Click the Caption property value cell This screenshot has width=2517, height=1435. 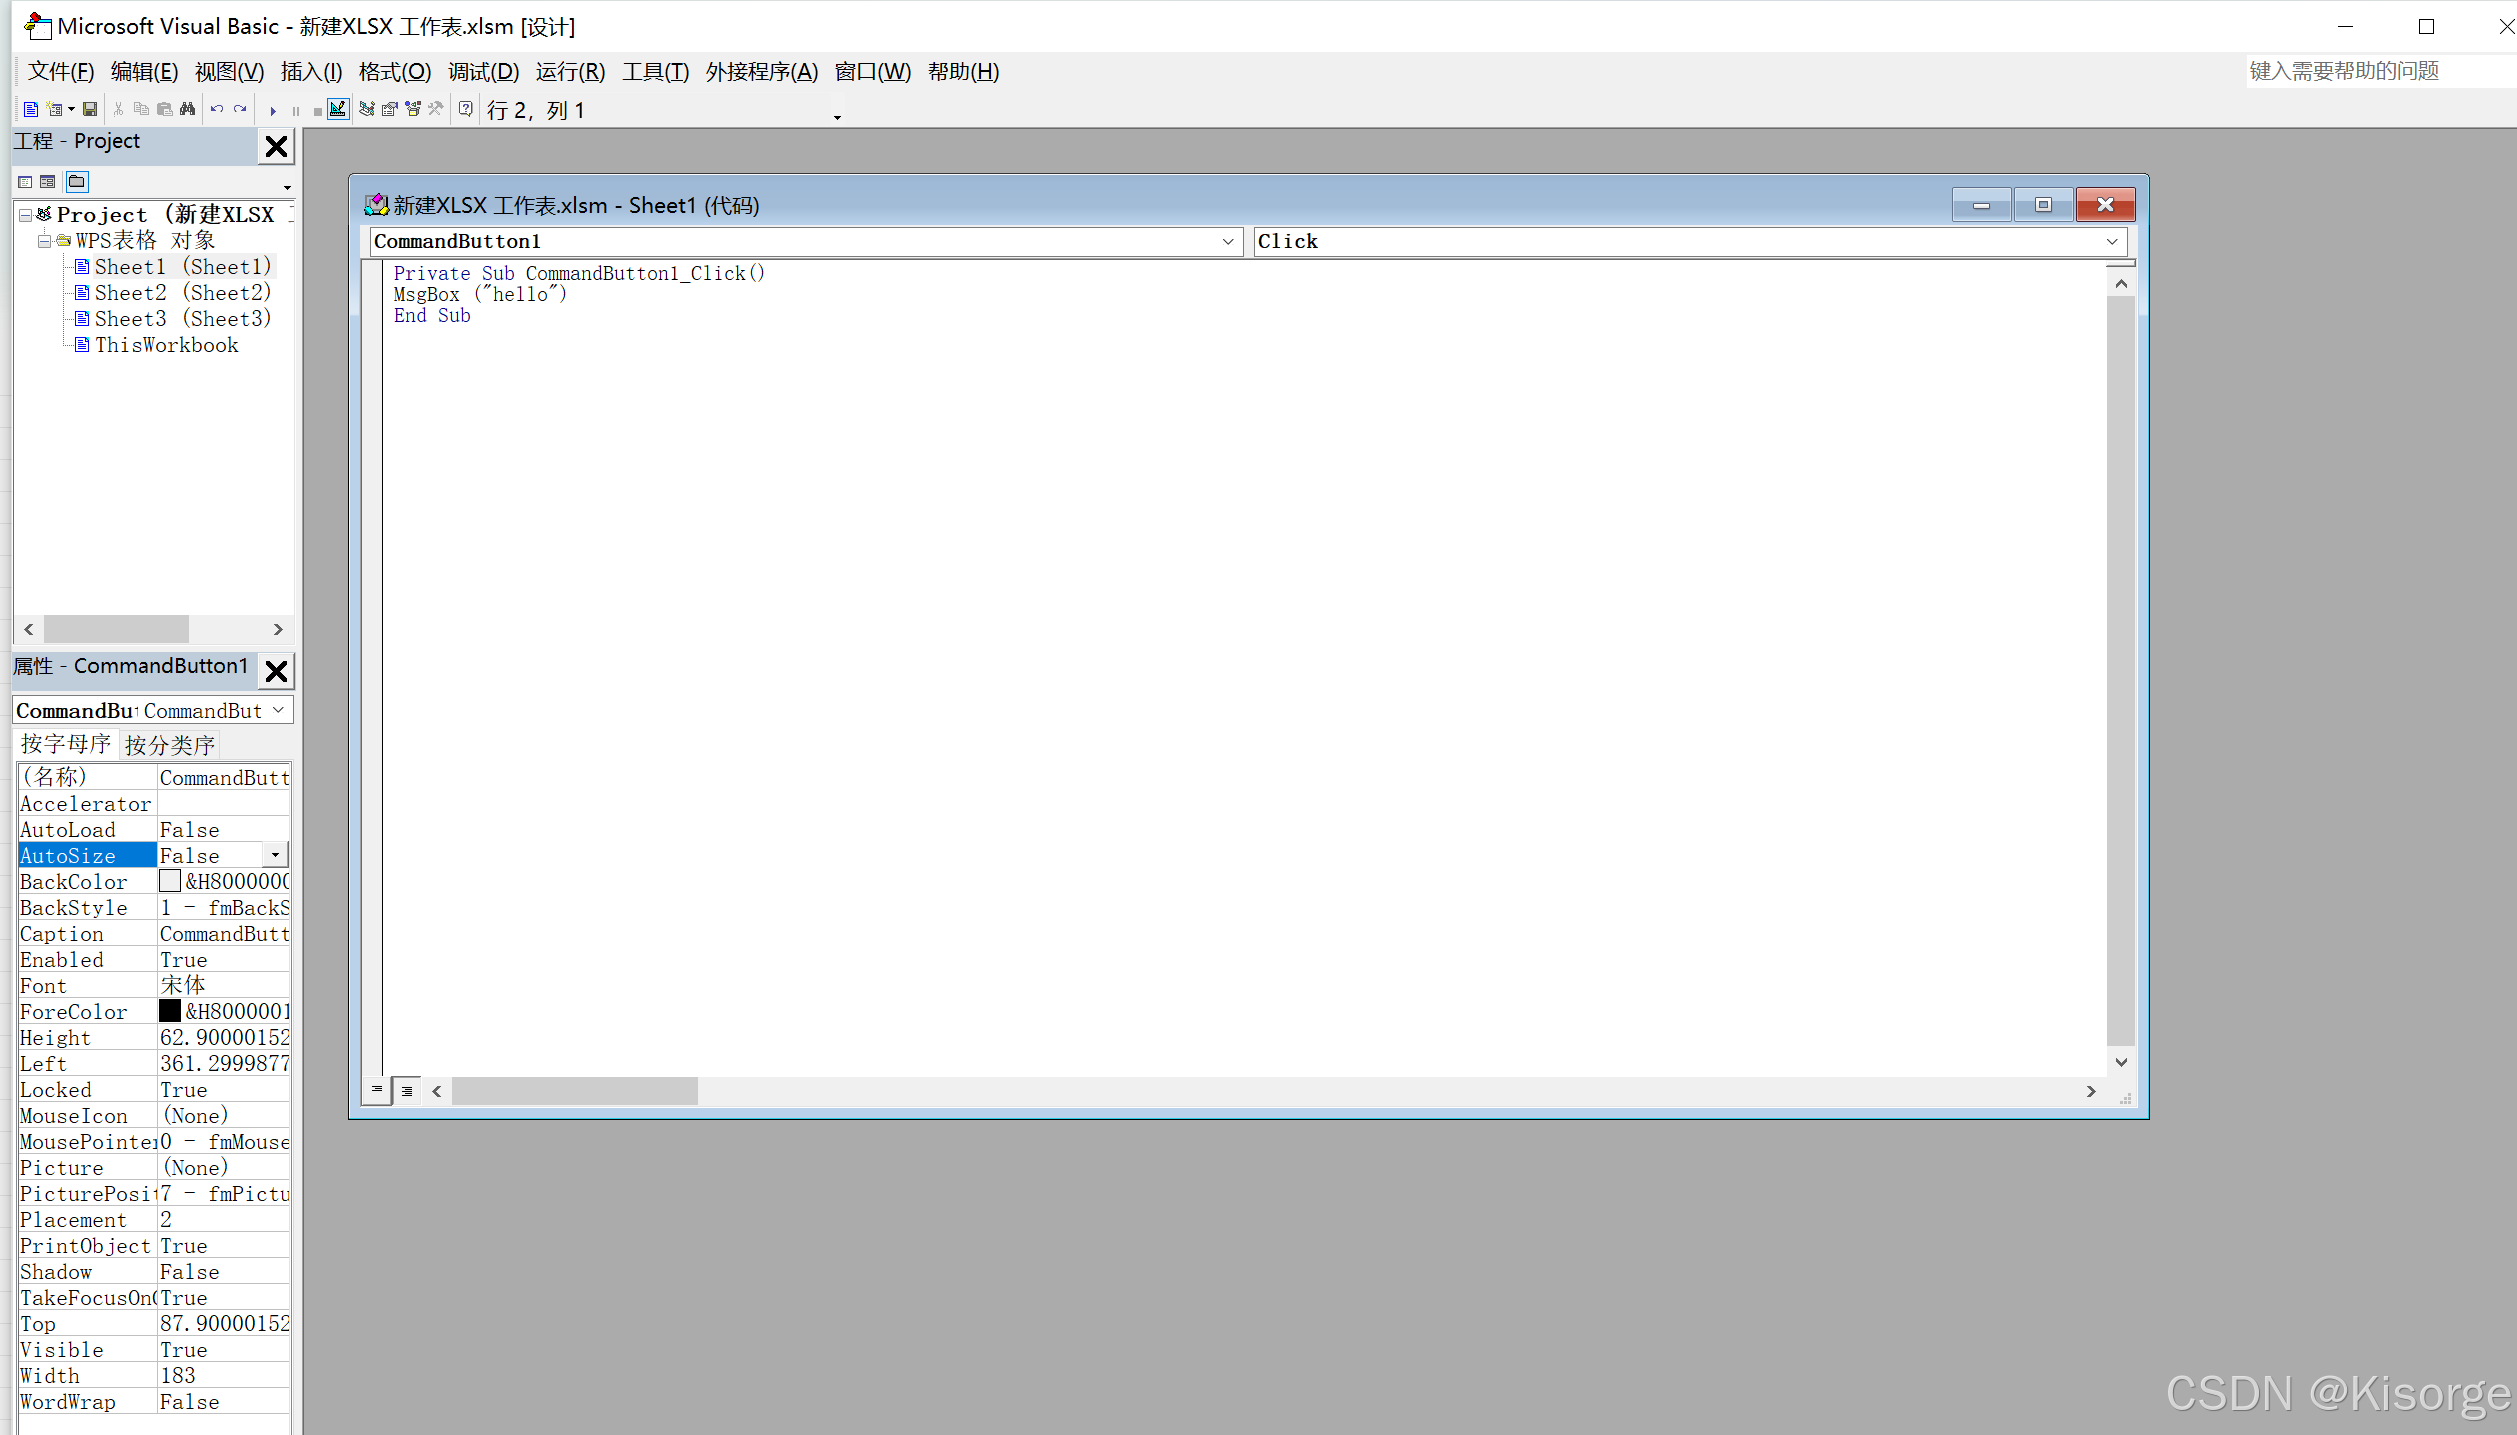[224, 934]
